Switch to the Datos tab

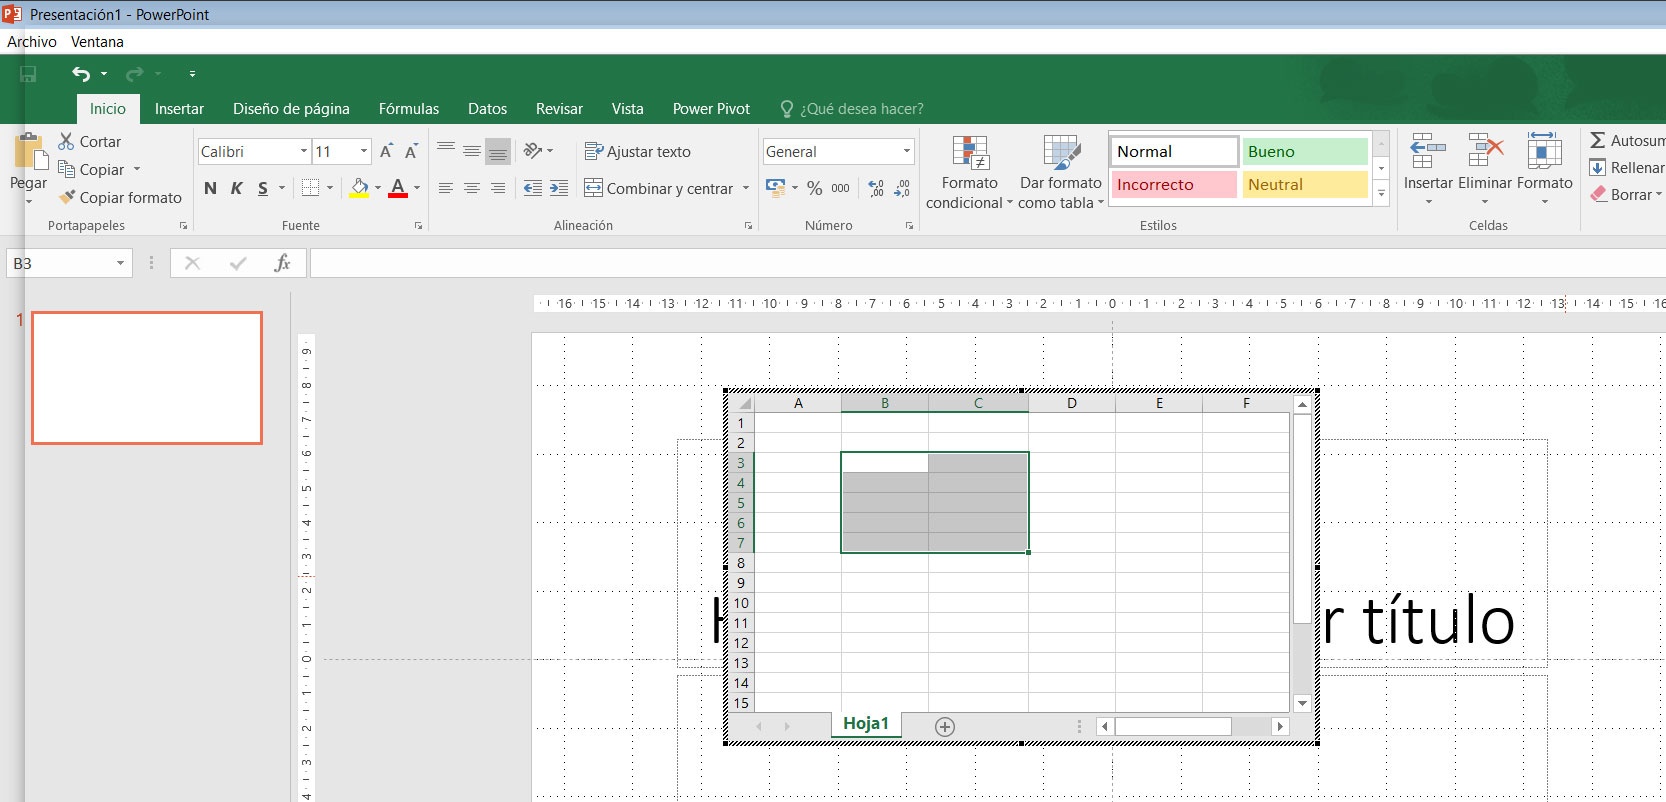tap(487, 109)
